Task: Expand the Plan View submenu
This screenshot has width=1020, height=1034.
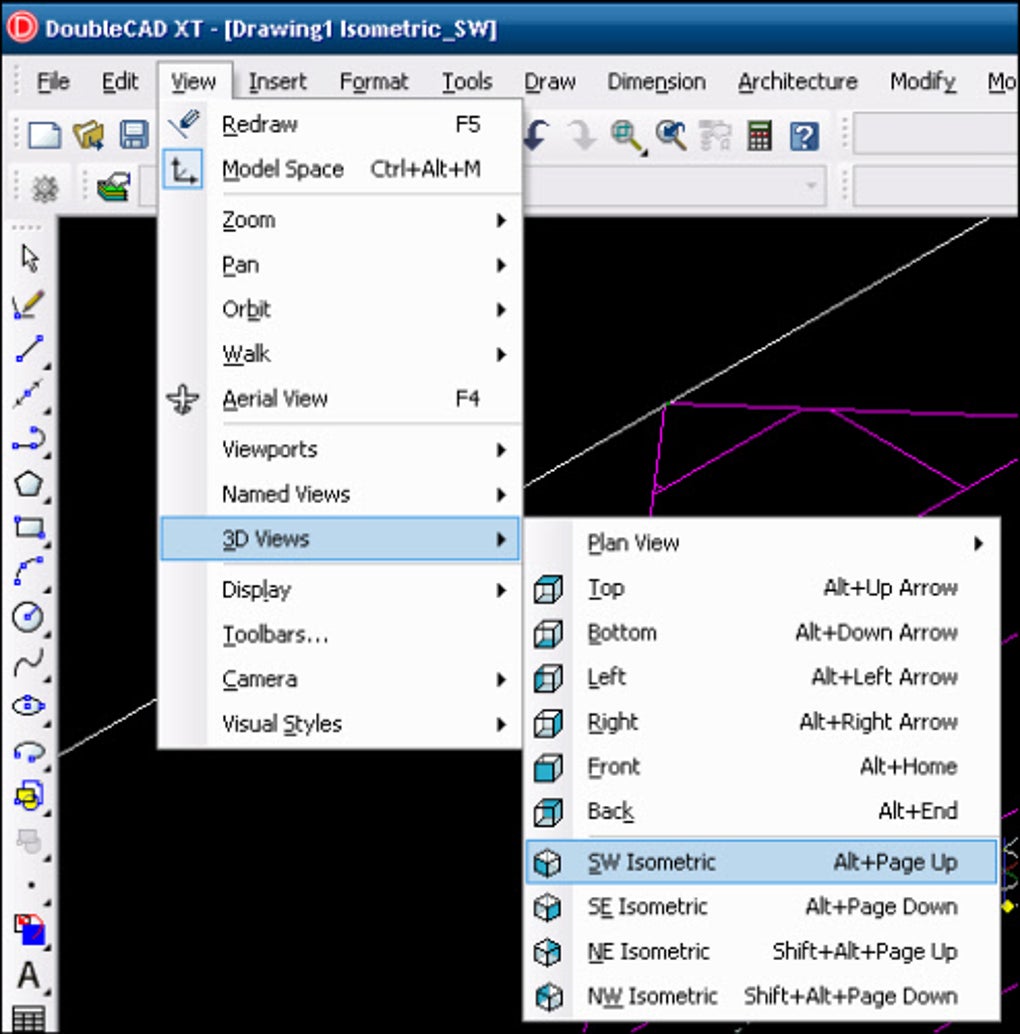Action: (x=762, y=543)
